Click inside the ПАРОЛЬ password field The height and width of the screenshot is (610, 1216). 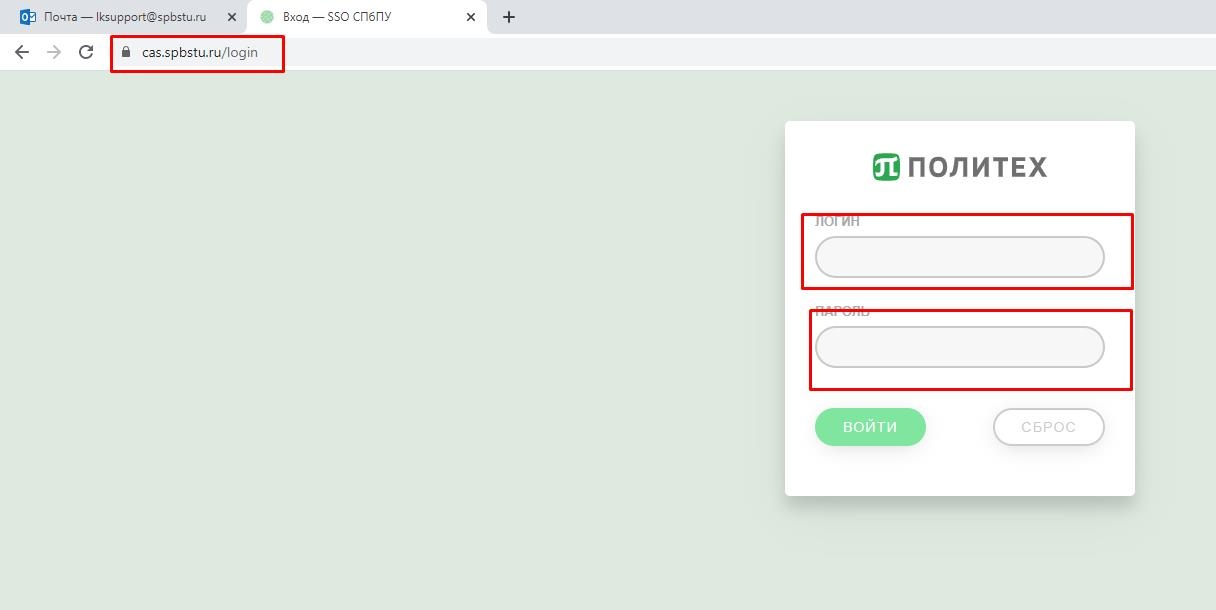(x=959, y=347)
